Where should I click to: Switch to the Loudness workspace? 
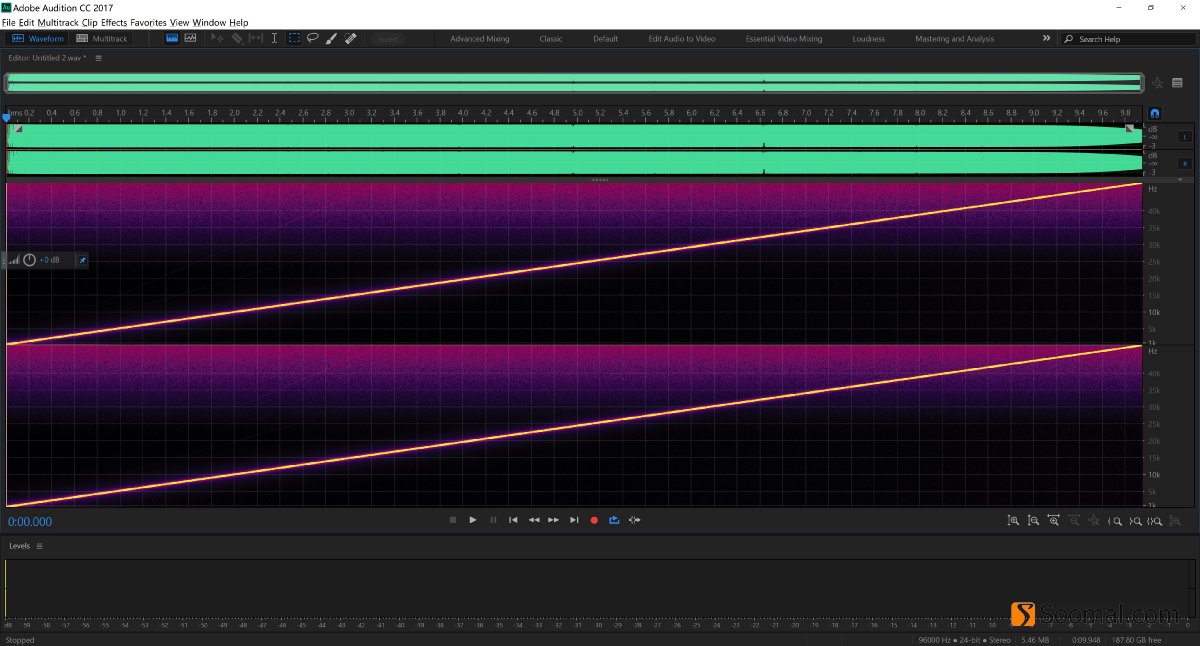click(868, 38)
